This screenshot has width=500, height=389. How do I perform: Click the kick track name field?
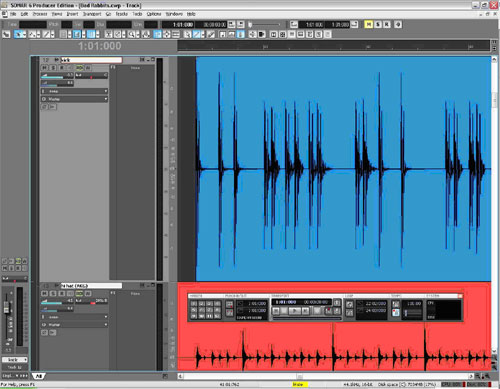pos(91,60)
